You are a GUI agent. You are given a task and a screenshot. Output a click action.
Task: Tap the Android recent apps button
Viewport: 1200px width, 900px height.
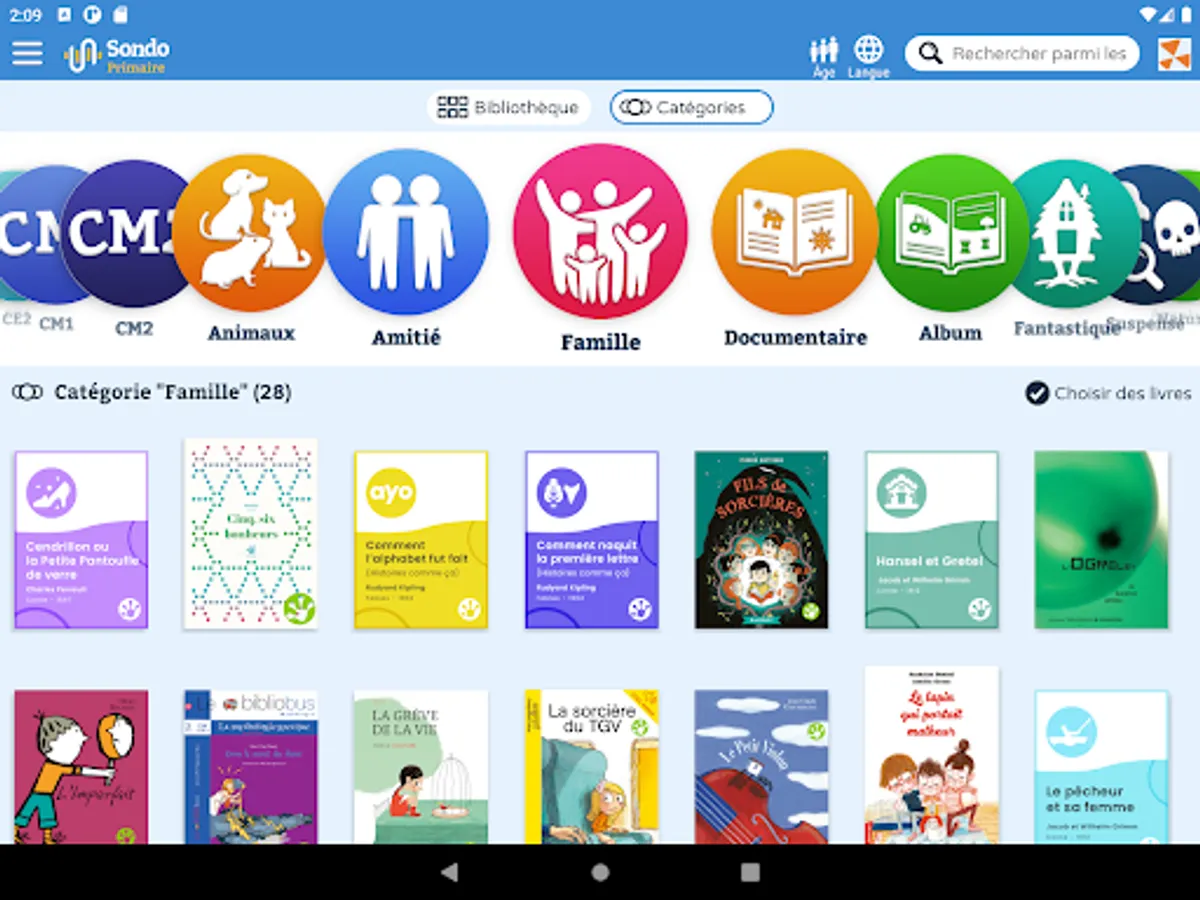[x=750, y=872]
